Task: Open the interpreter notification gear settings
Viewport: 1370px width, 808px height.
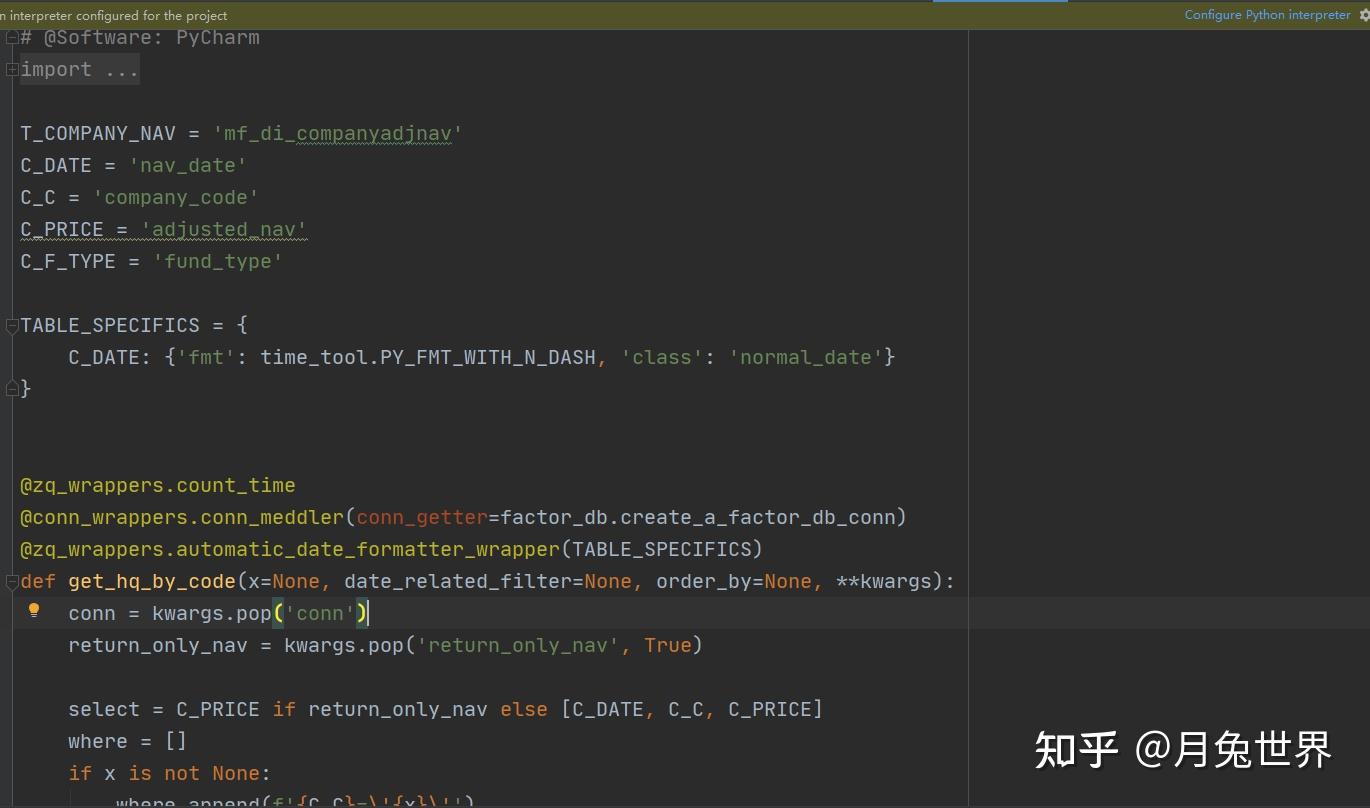Action: [1364, 15]
